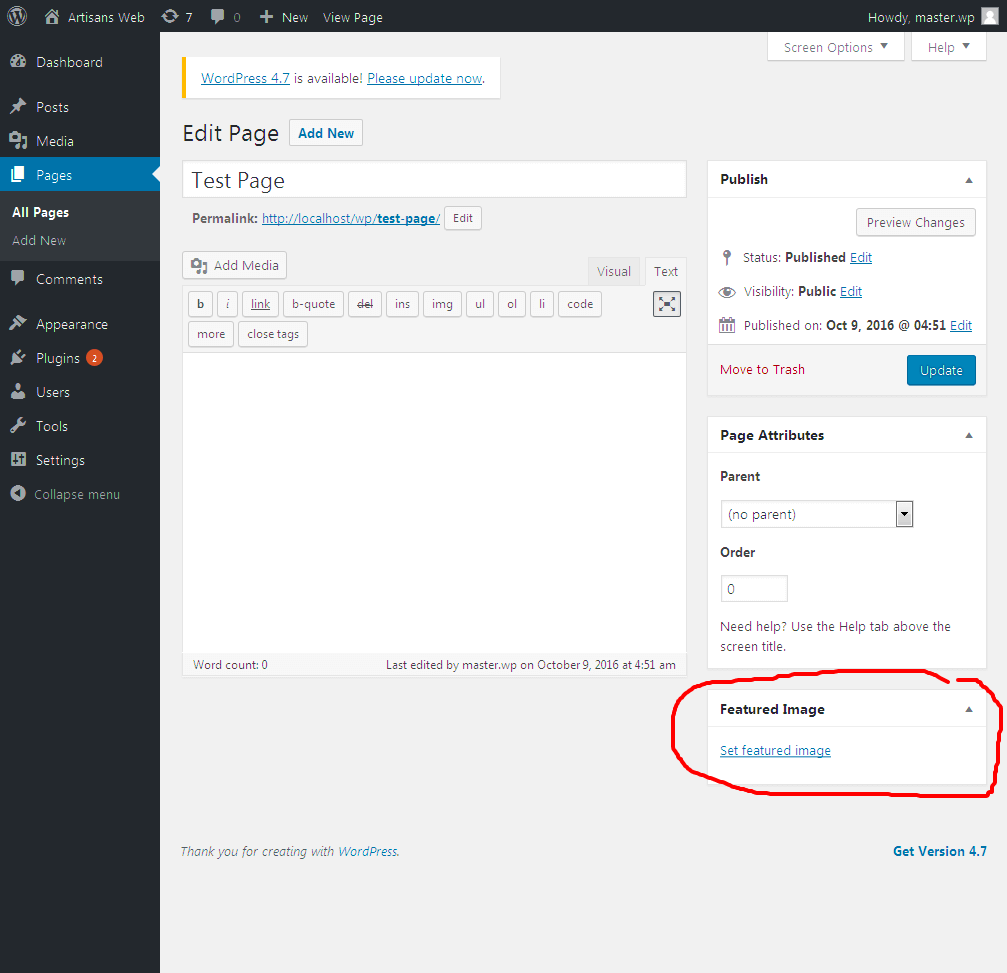
Task: Open updates via the refresh icon
Action: pos(170,17)
